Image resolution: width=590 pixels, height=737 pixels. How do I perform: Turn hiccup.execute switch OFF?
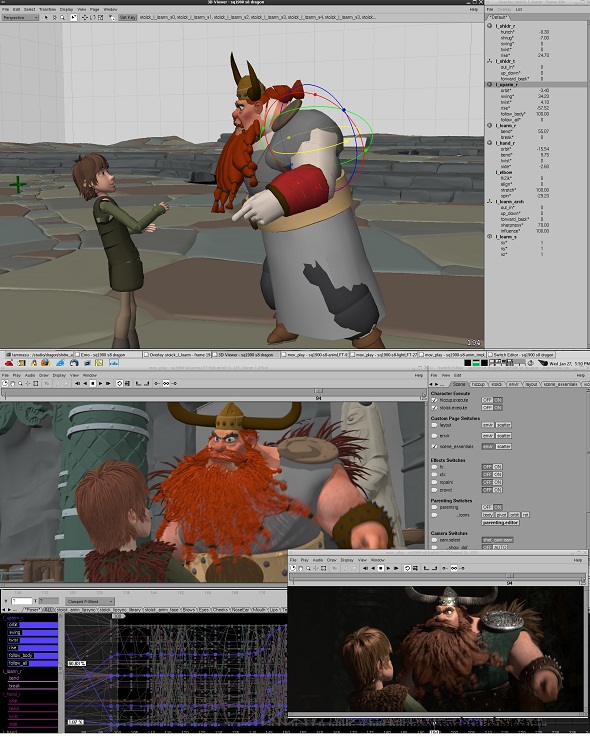pyautogui.click(x=487, y=400)
